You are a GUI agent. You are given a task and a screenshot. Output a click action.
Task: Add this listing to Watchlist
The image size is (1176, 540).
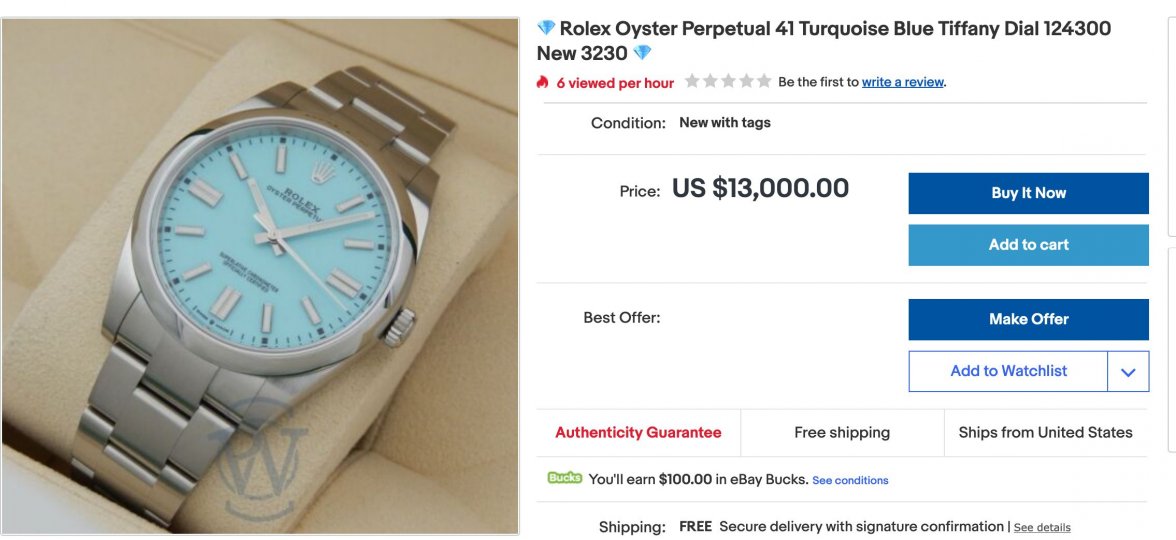click(x=1008, y=371)
